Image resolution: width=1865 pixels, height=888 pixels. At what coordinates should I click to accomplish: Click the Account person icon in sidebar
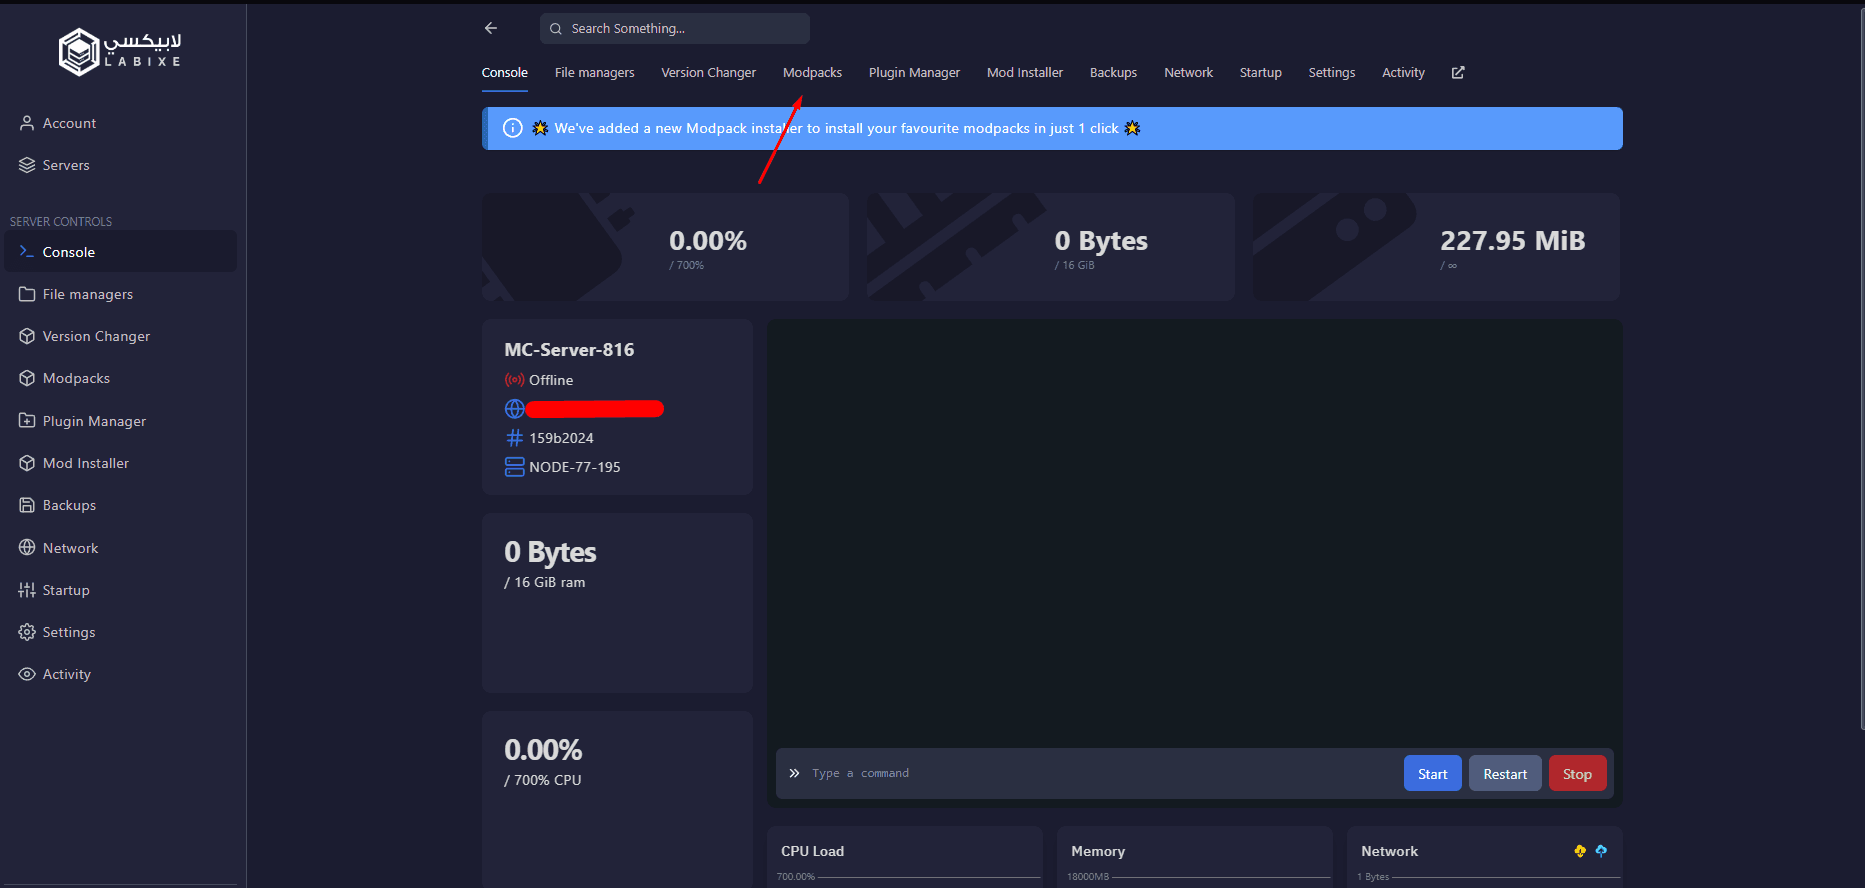pos(27,123)
